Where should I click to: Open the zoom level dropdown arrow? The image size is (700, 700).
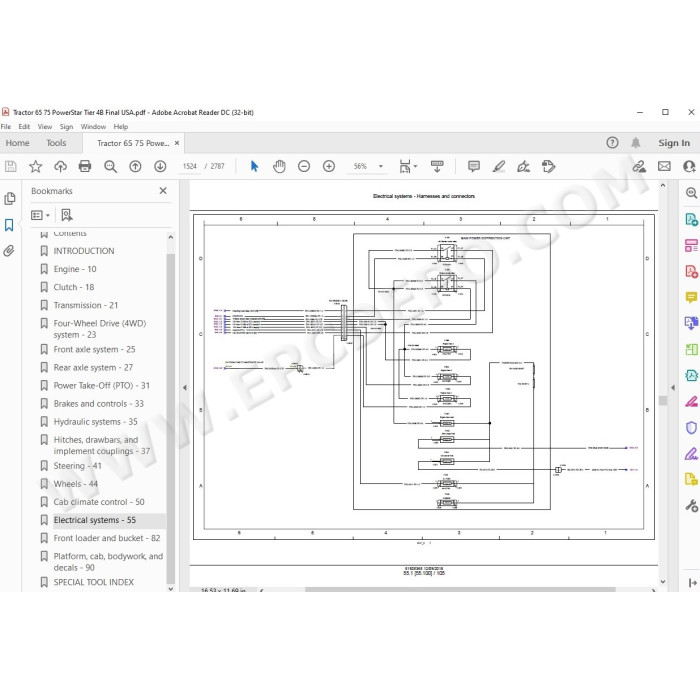[x=381, y=167]
